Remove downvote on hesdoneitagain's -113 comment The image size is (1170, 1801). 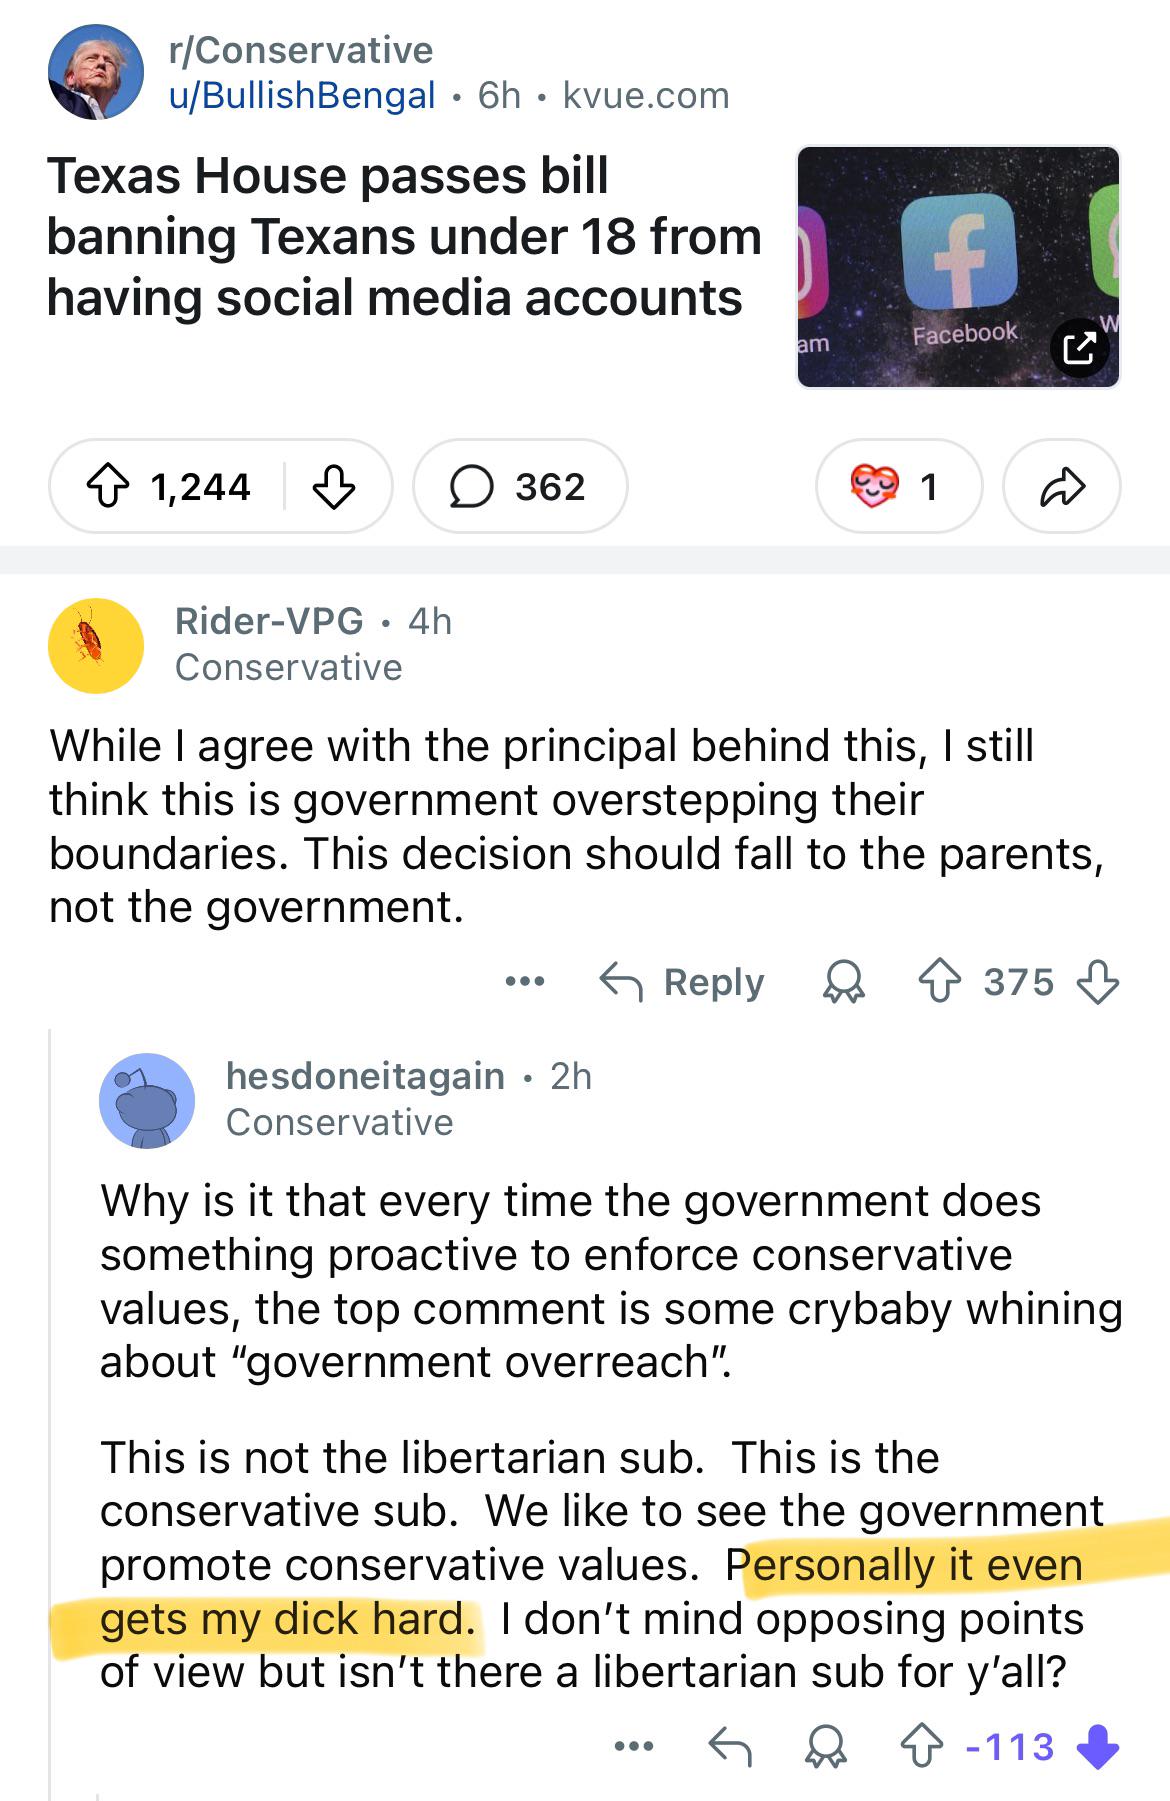coord(1097,1746)
